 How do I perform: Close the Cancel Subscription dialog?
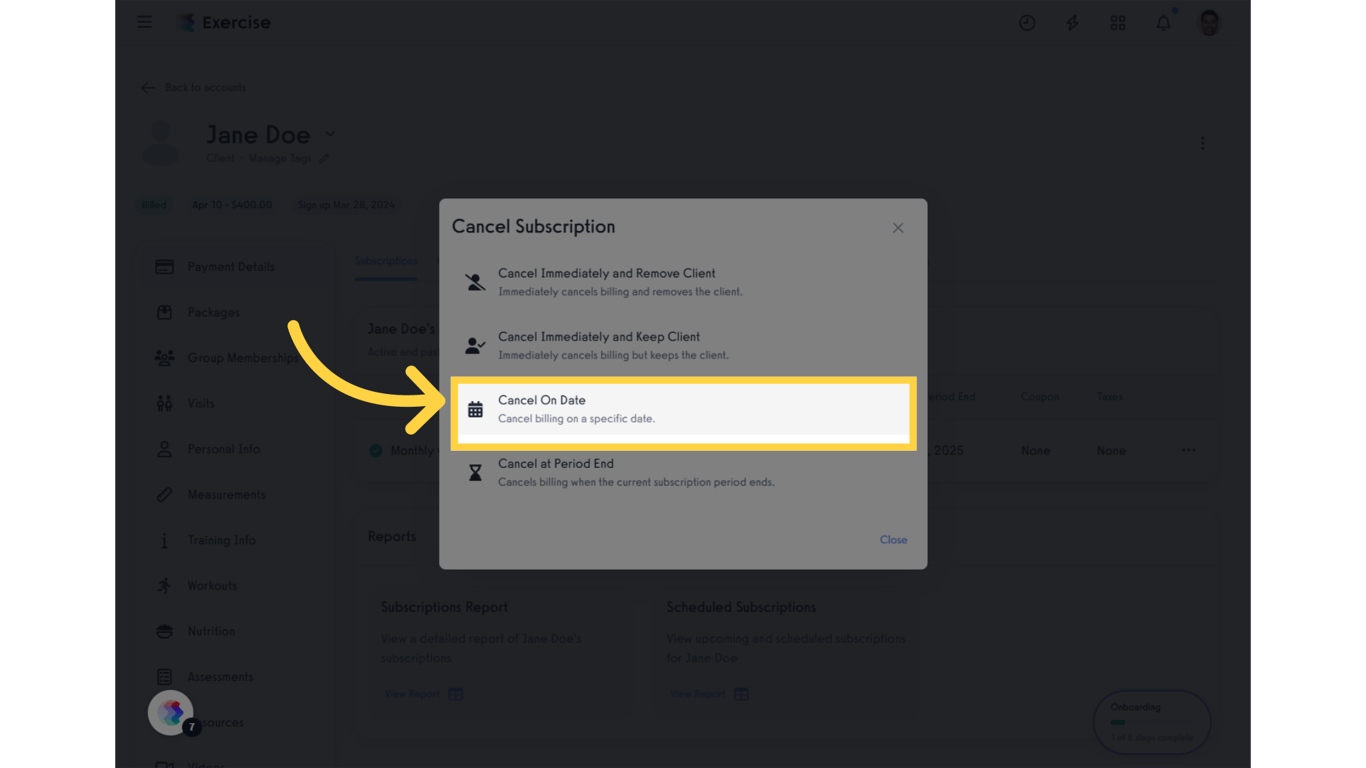pos(897,227)
